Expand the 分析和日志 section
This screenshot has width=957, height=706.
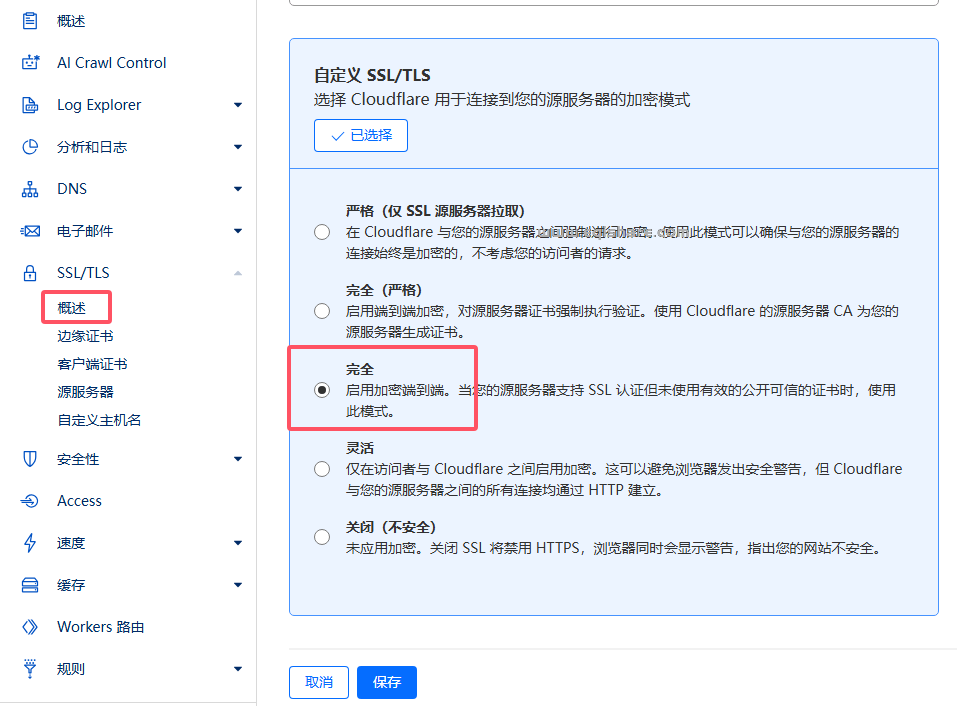click(x=237, y=146)
